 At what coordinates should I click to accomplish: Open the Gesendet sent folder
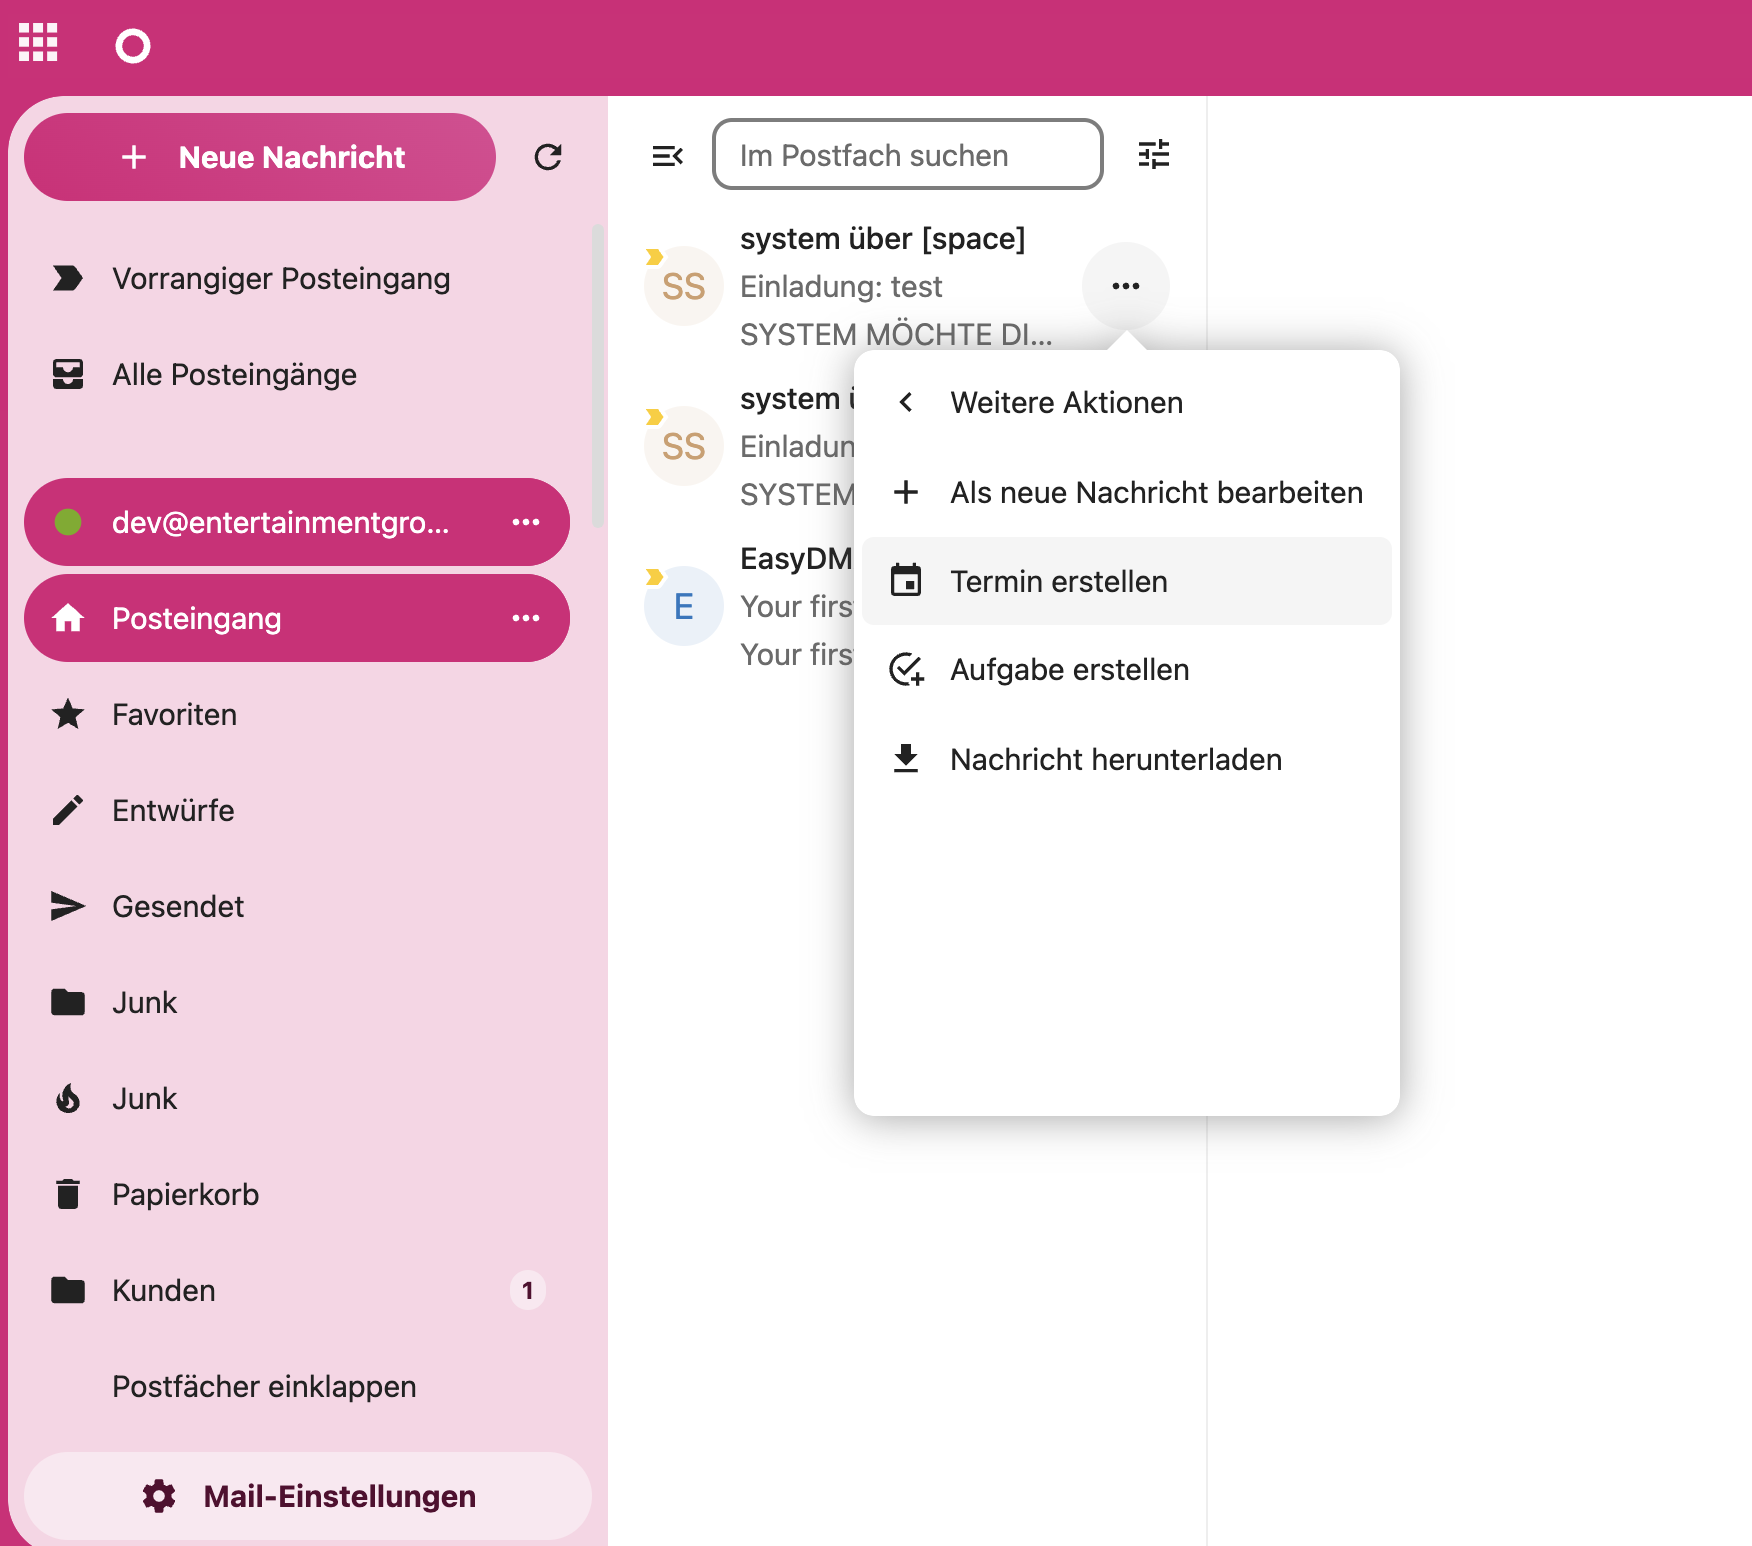[177, 906]
